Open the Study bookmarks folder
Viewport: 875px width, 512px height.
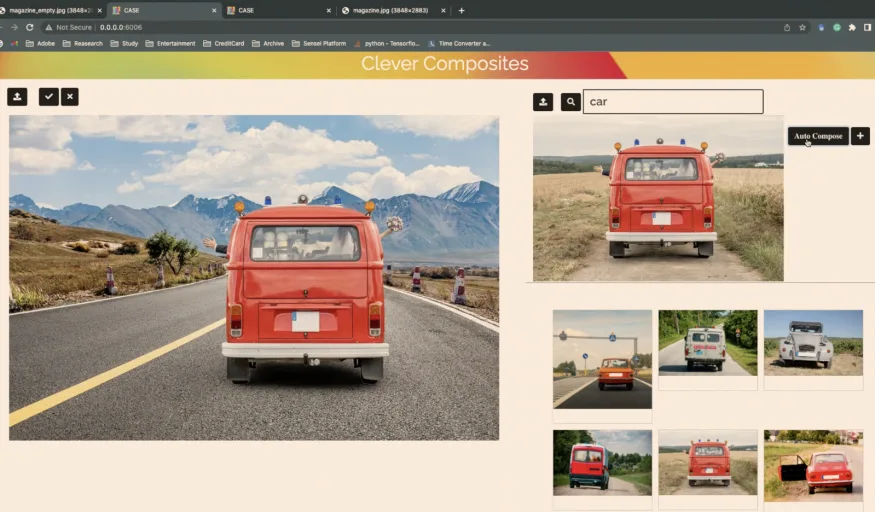tap(124, 43)
